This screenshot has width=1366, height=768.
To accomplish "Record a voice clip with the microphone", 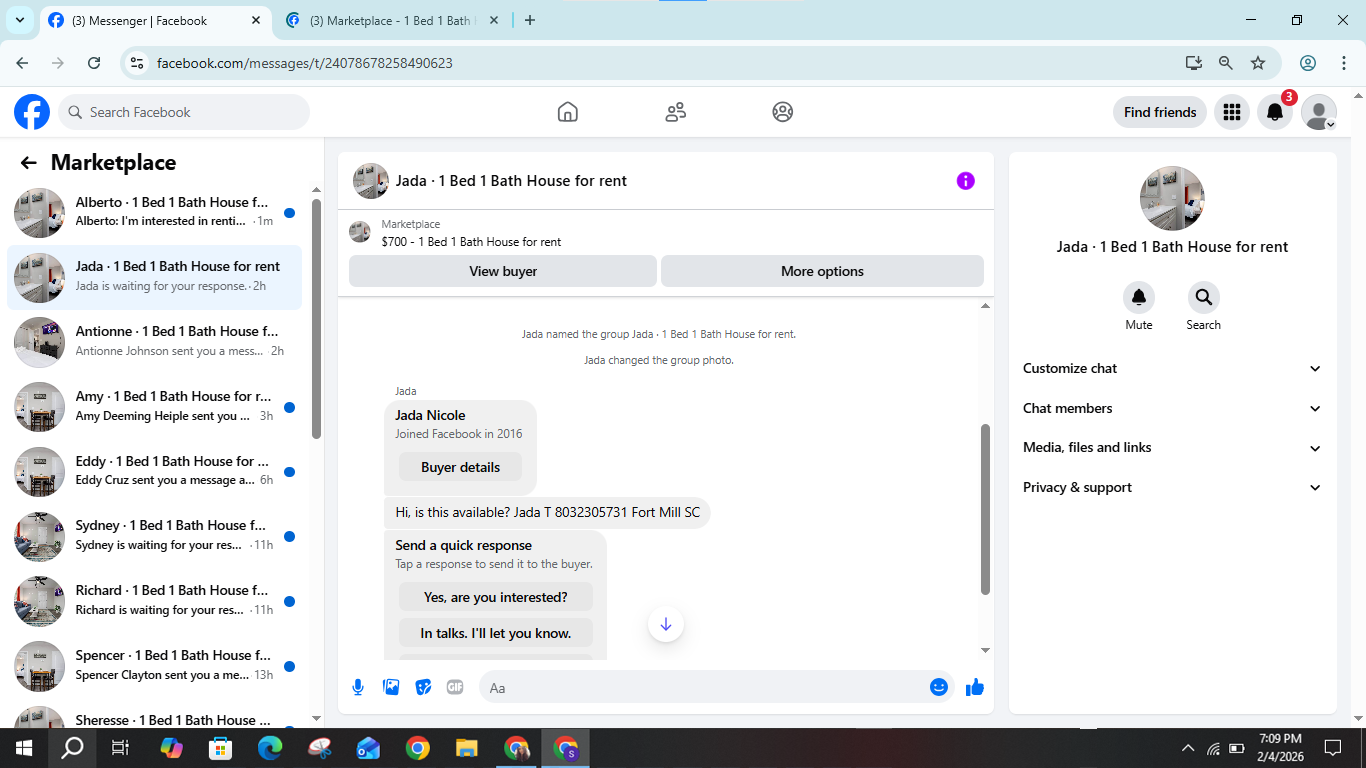I will [x=358, y=687].
